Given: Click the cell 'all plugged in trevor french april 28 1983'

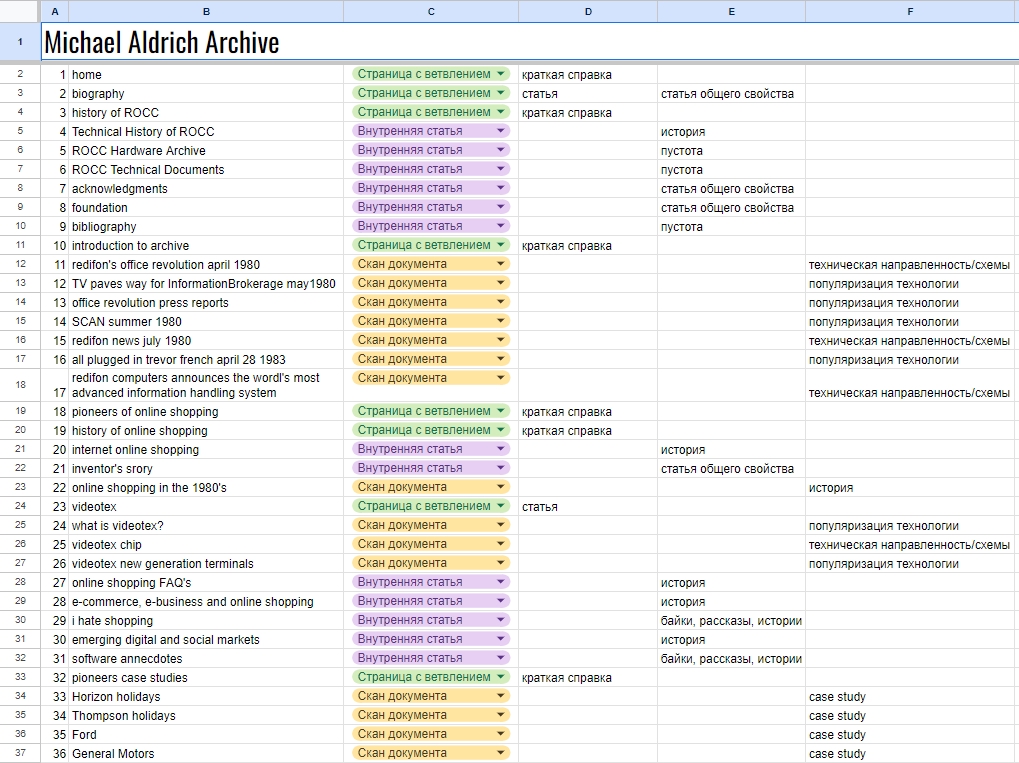Looking at the screenshot, I should 206,359.
